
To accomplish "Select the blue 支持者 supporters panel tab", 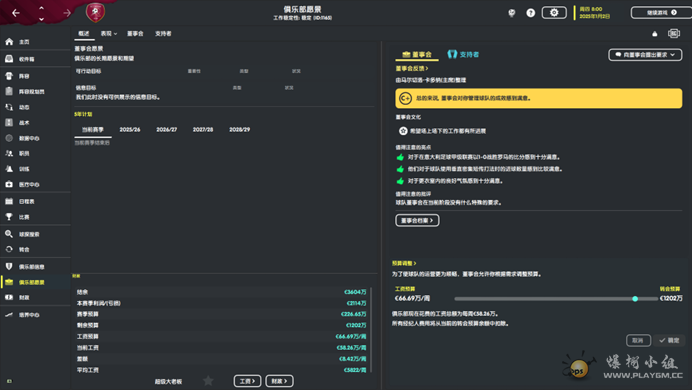I will [463, 54].
